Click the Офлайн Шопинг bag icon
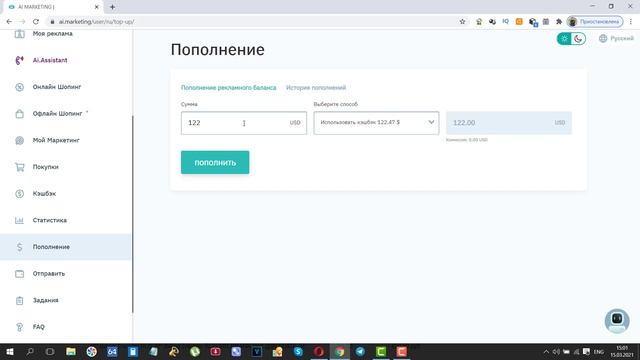The width and height of the screenshot is (640, 360). pyautogui.click(x=19, y=113)
